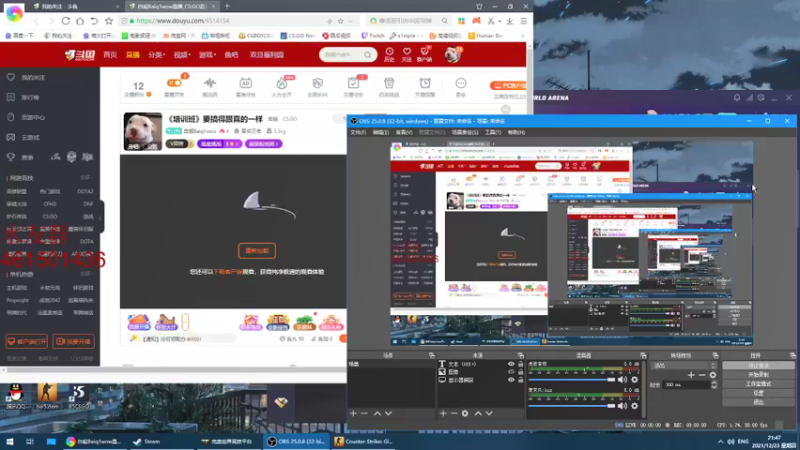Image resolution: width=800 pixels, height=450 pixels.
Task: Adjust microphone volume slider
Action: tap(571, 406)
